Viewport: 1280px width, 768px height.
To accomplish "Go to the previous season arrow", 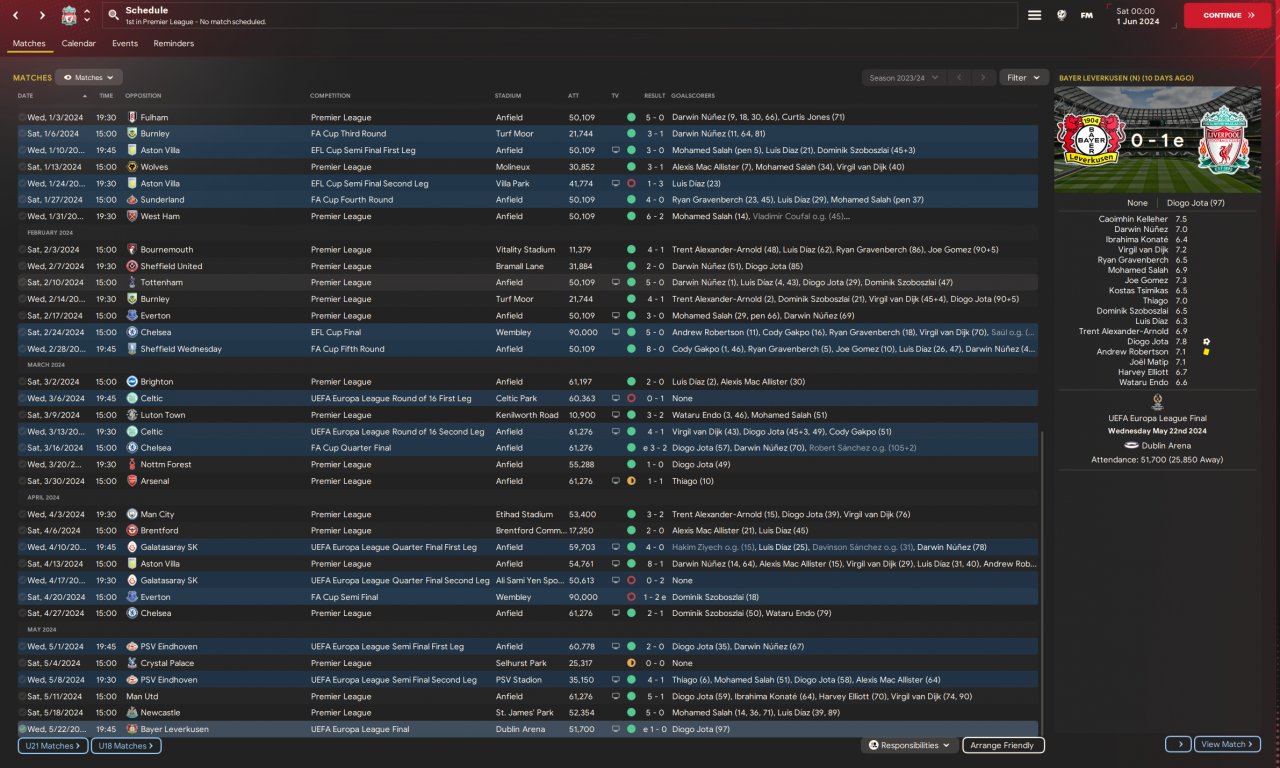I will click(959, 78).
